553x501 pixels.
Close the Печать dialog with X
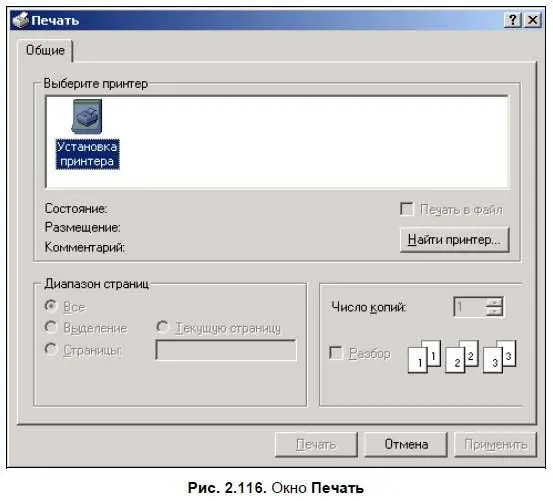(x=533, y=20)
